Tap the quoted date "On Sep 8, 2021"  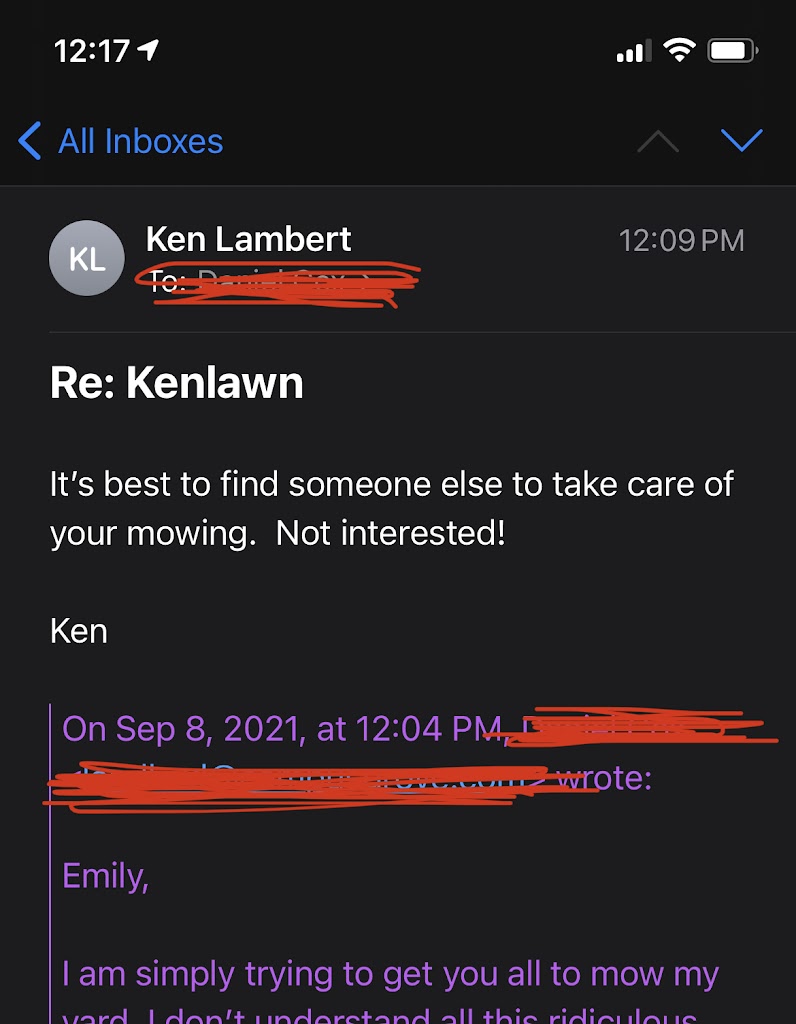[x=180, y=729]
